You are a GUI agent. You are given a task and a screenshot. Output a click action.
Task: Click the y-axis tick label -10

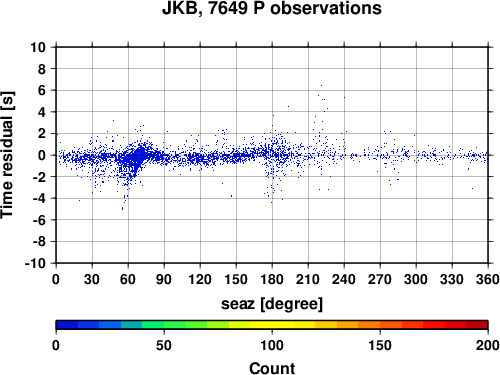click(35, 263)
